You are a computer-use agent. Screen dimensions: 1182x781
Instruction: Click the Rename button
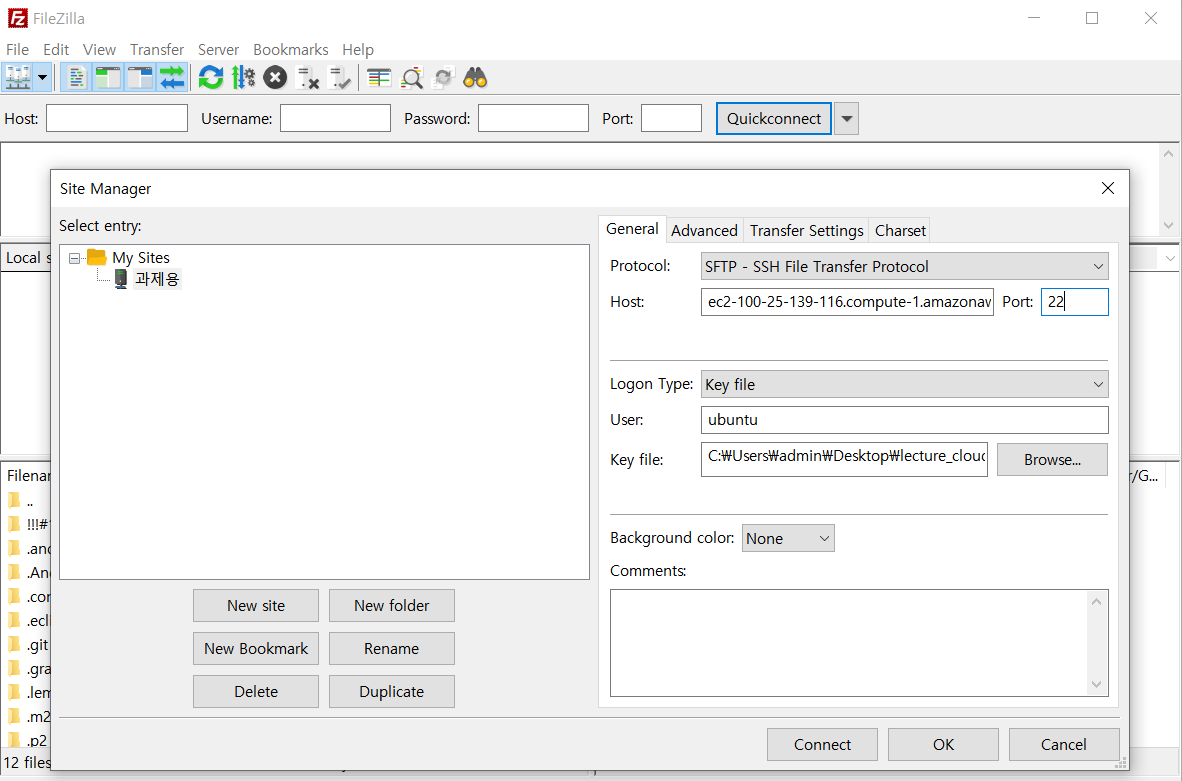[391, 648]
